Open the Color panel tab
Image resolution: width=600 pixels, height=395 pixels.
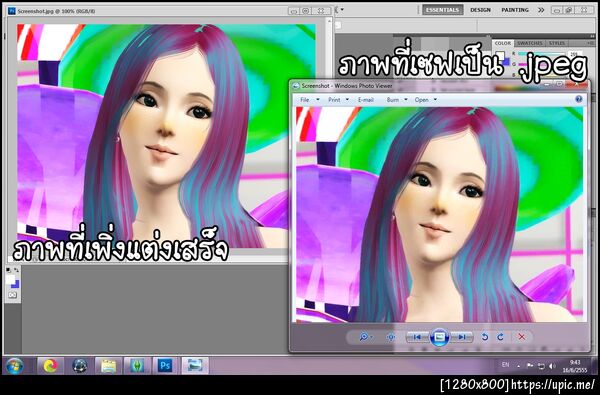point(503,43)
